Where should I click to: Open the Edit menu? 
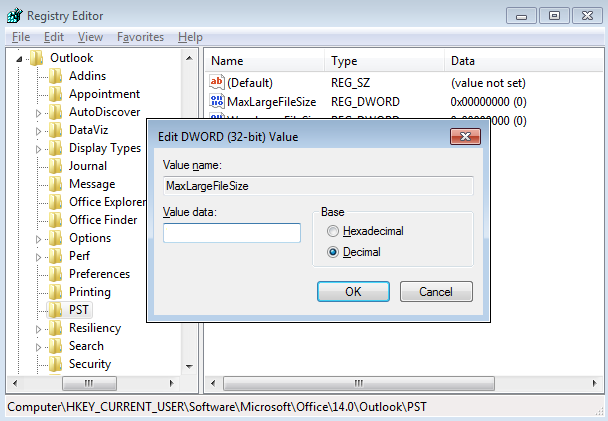pyautogui.click(x=54, y=37)
